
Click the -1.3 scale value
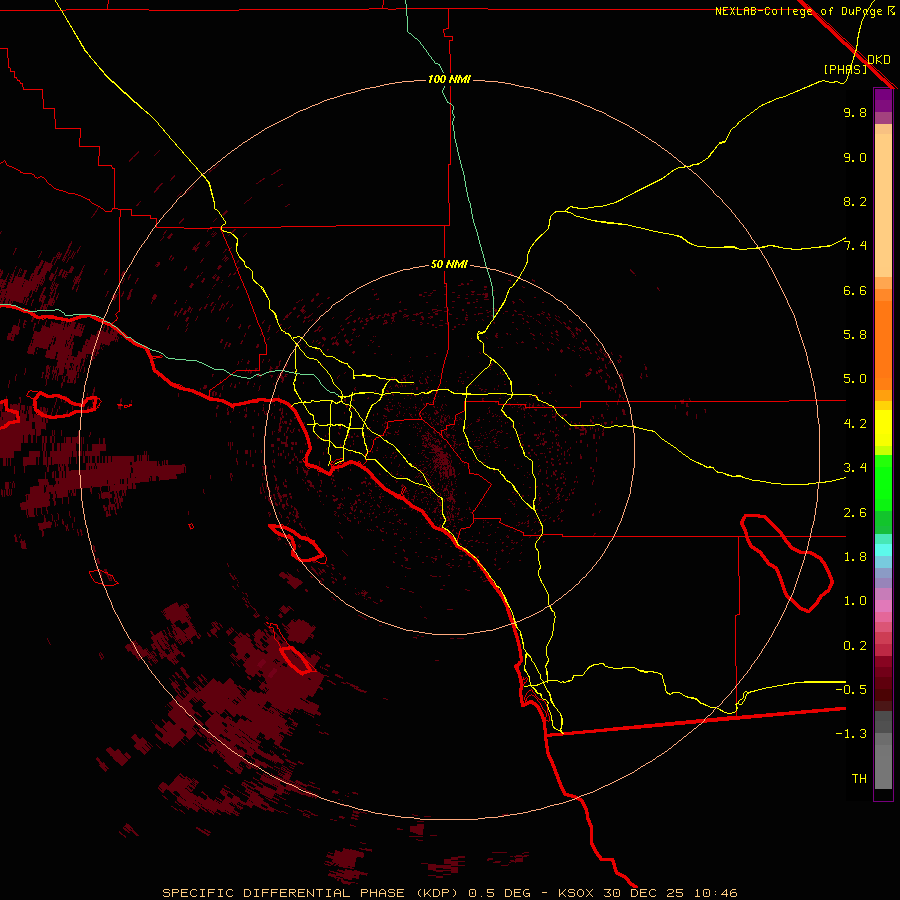pos(851,734)
